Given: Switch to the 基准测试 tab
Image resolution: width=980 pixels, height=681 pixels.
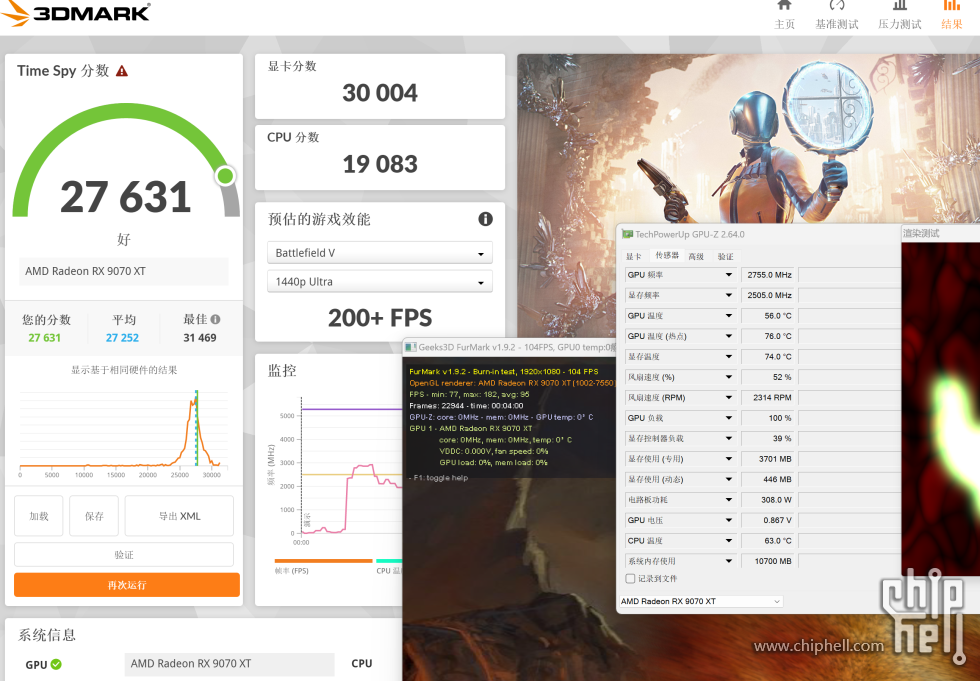Looking at the screenshot, I should tap(836, 15).
